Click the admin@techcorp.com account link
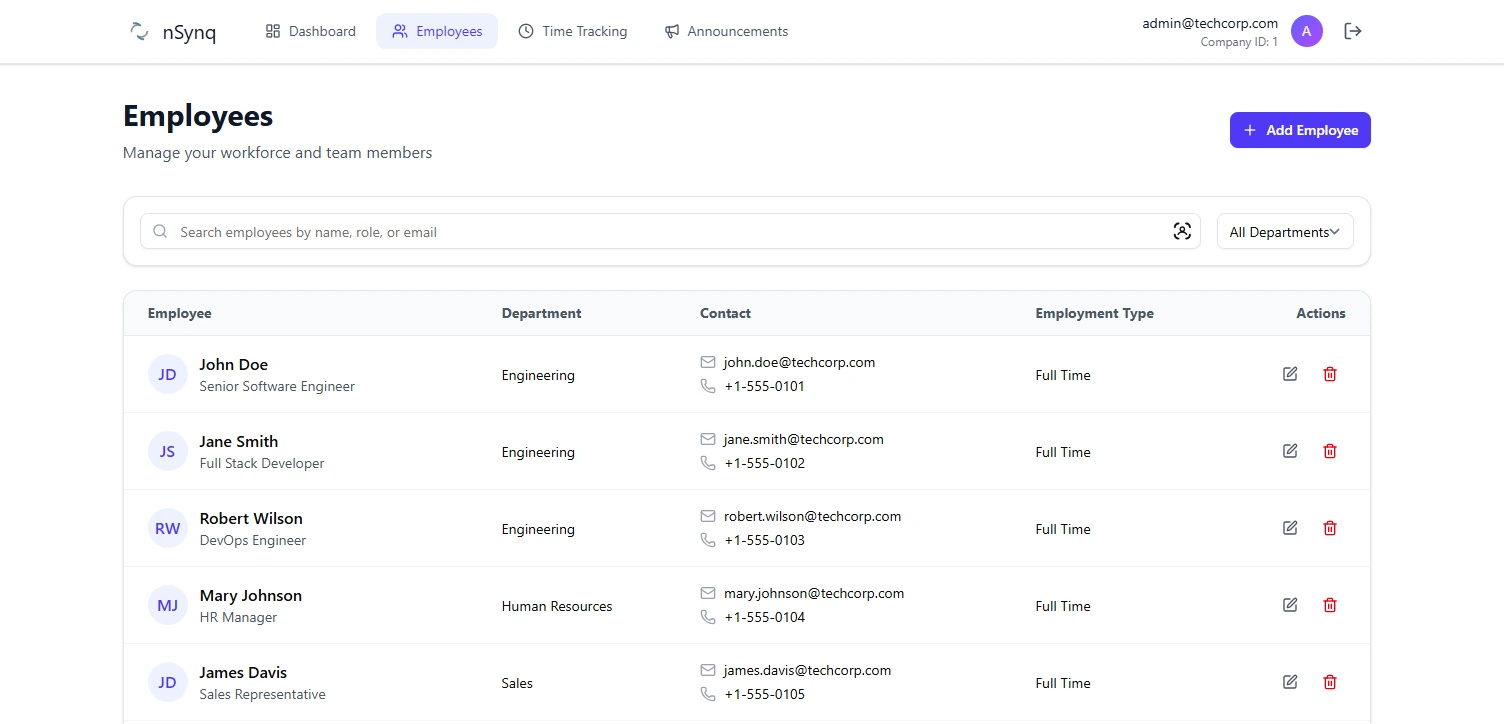 click(1209, 23)
